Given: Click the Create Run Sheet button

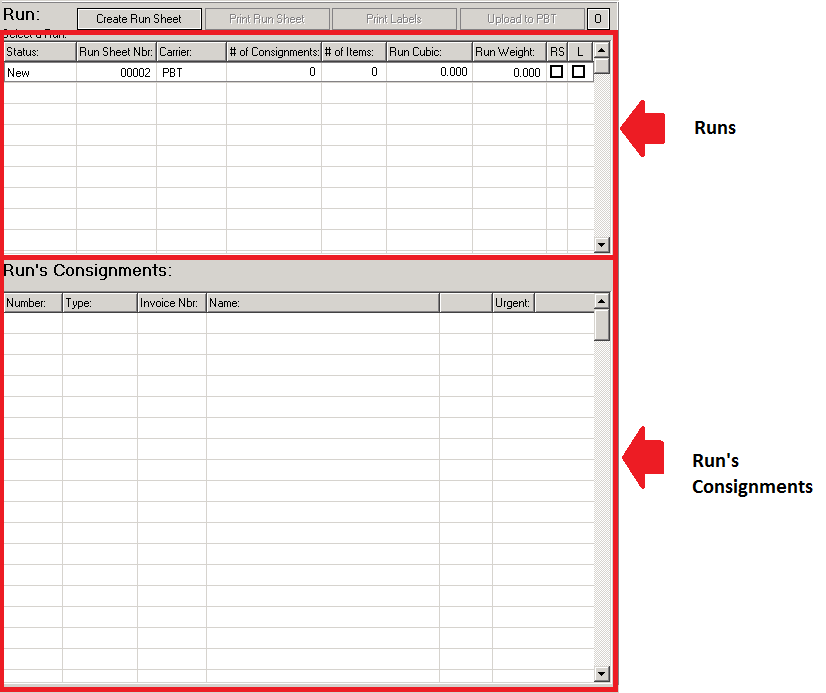Looking at the screenshot, I should [139, 19].
